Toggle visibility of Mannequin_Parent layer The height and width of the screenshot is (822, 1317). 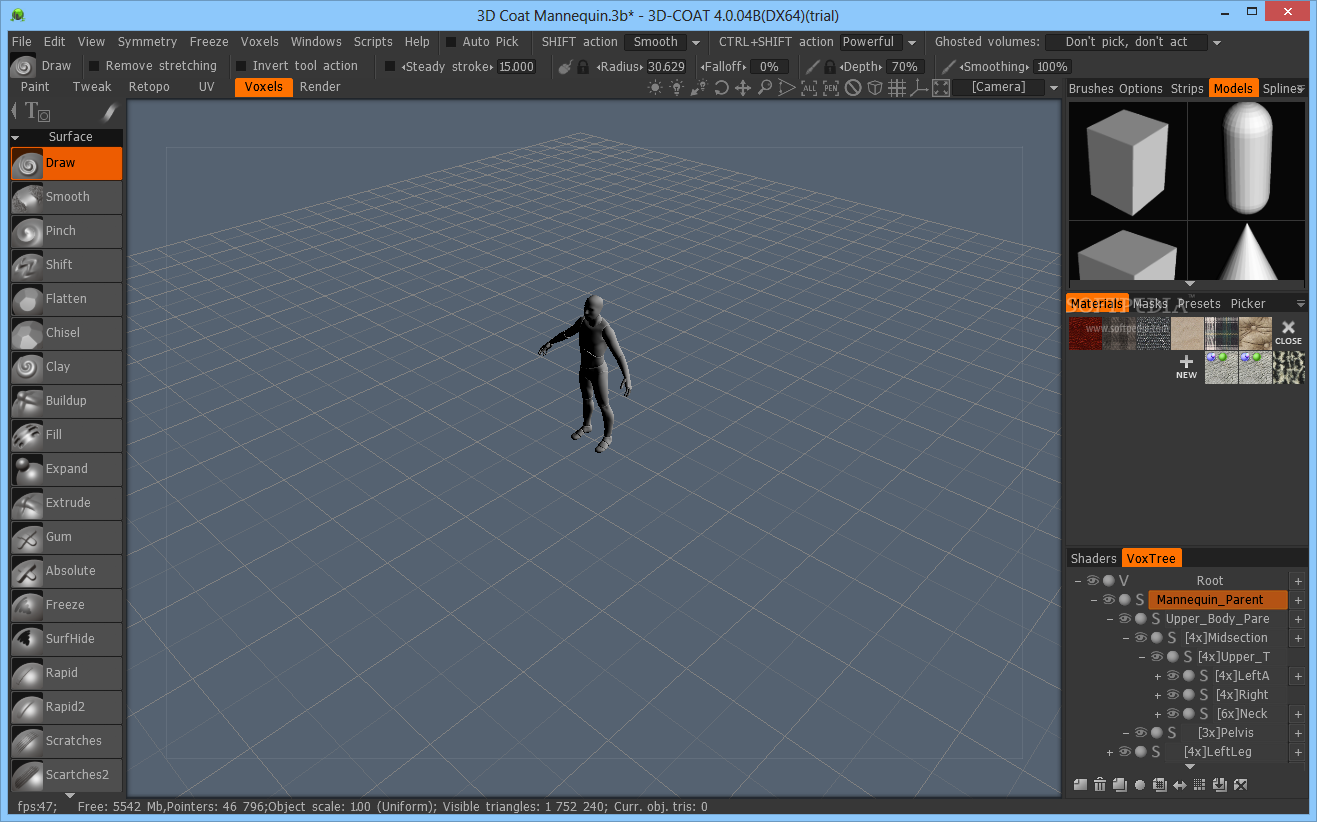(1109, 600)
